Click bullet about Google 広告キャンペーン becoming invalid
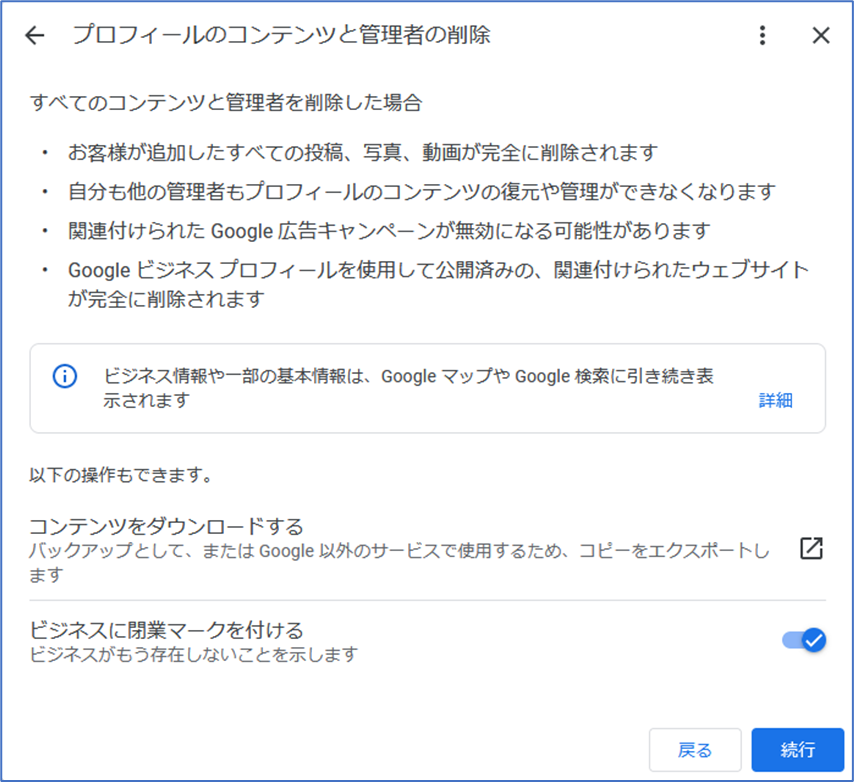Viewport: 854px width, 782px height. (x=389, y=231)
